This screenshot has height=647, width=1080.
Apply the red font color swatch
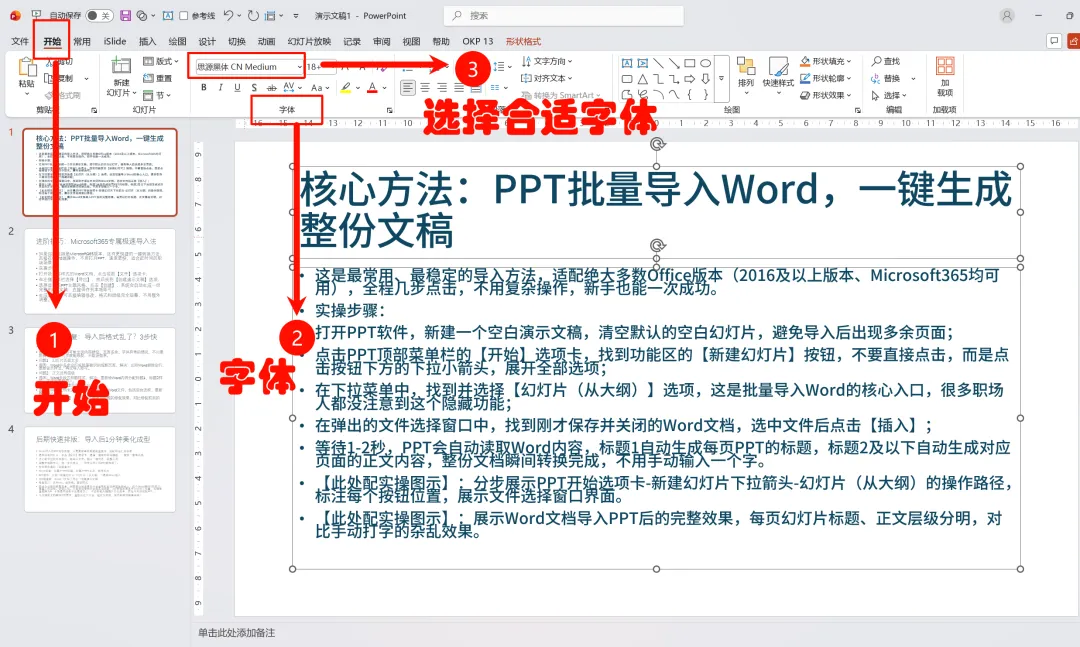pyautogui.click(x=372, y=88)
